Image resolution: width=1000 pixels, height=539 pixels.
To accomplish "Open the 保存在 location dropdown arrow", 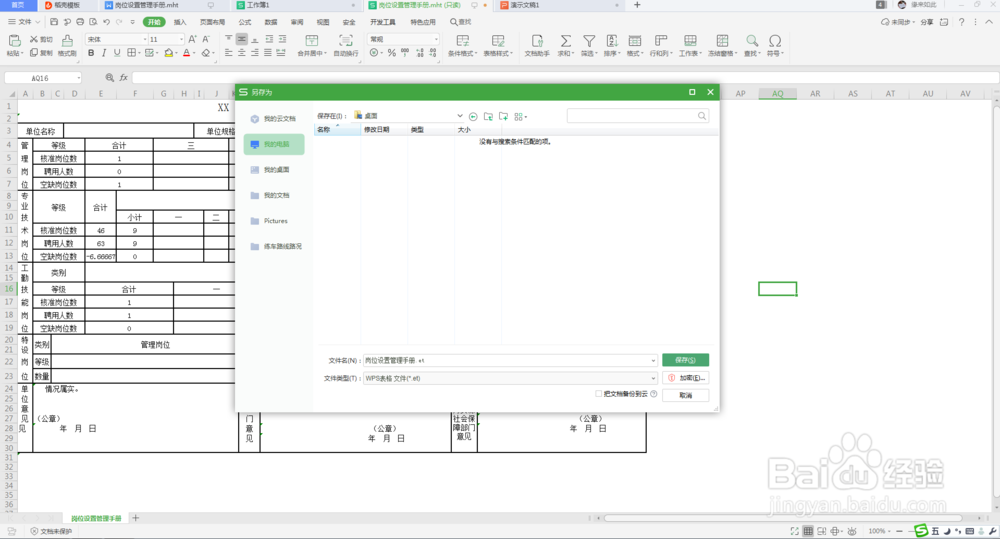I will coord(459,116).
